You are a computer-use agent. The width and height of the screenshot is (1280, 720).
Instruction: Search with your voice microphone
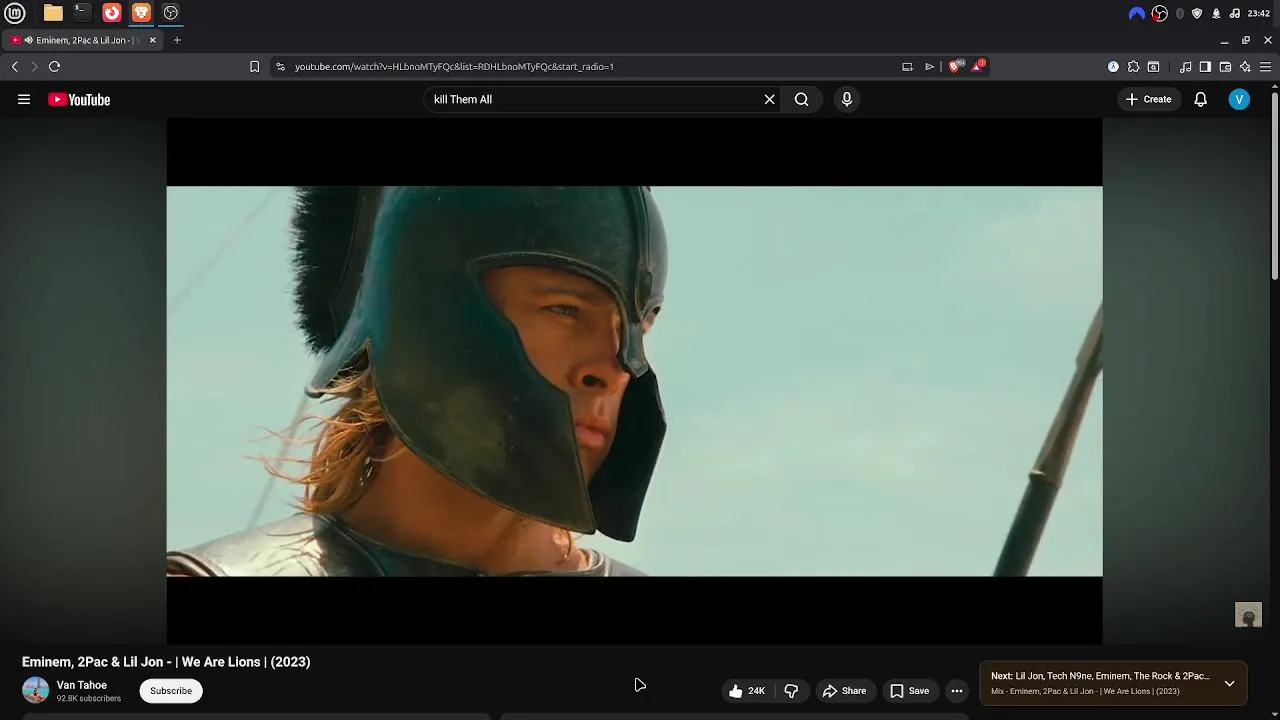click(847, 99)
